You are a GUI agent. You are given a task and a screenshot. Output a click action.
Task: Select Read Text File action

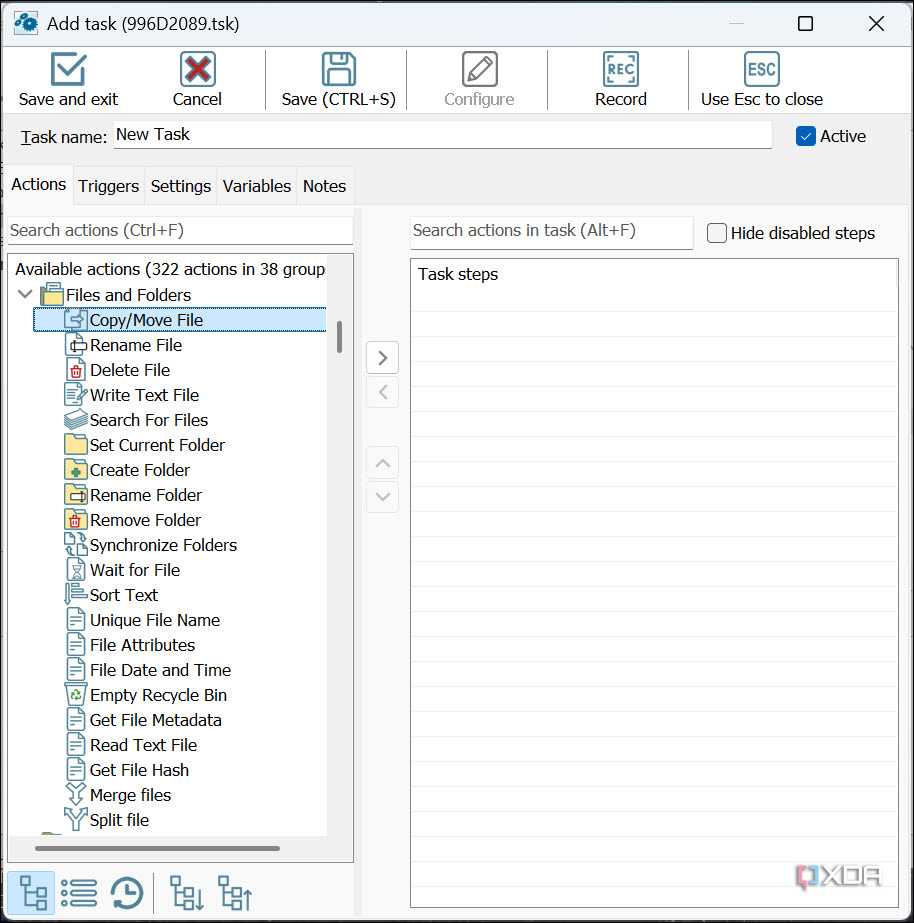143,745
